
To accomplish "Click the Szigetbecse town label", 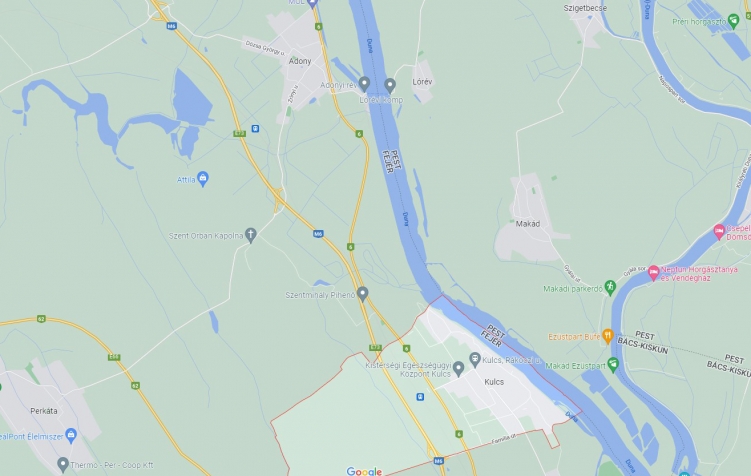I will (x=585, y=8).
